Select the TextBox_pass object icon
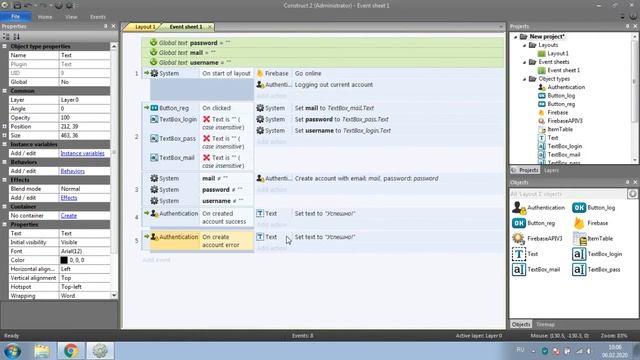 (579, 269)
